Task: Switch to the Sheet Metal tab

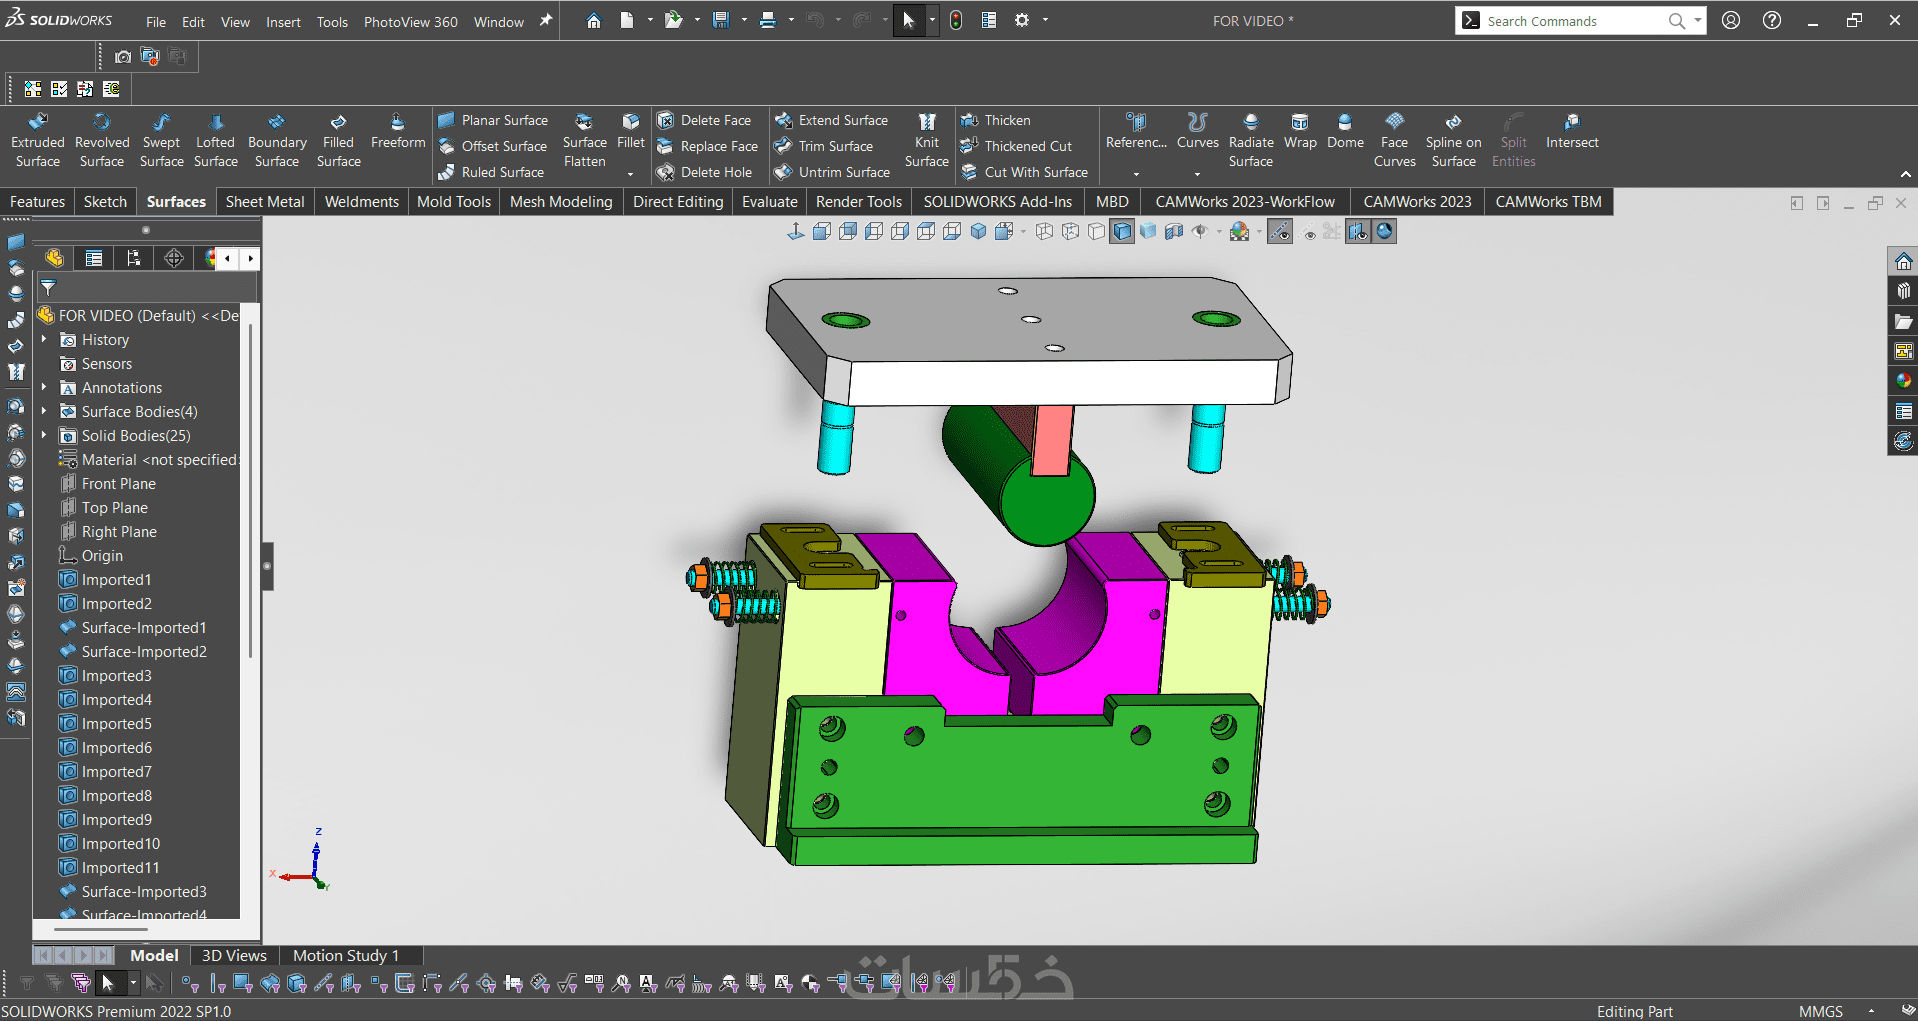Action: [265, 202]
